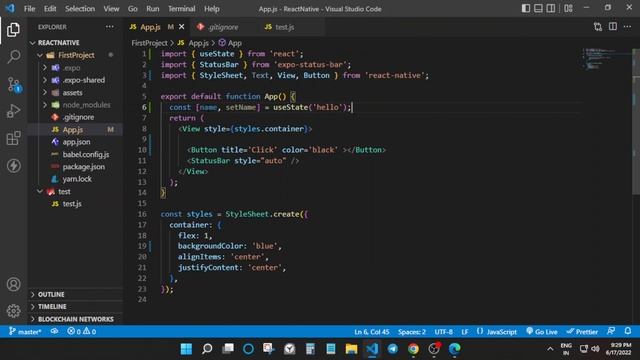Open errors and warnings problems indicator
The width and height of the screenshot is (640, 360).
click(82, 332)
